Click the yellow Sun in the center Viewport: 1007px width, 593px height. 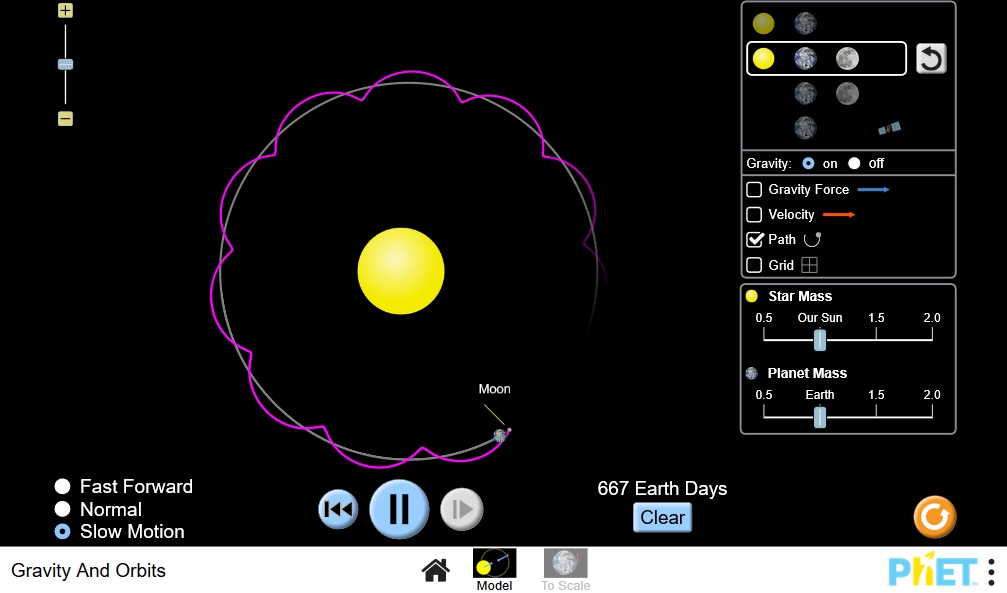click(401, 271)
